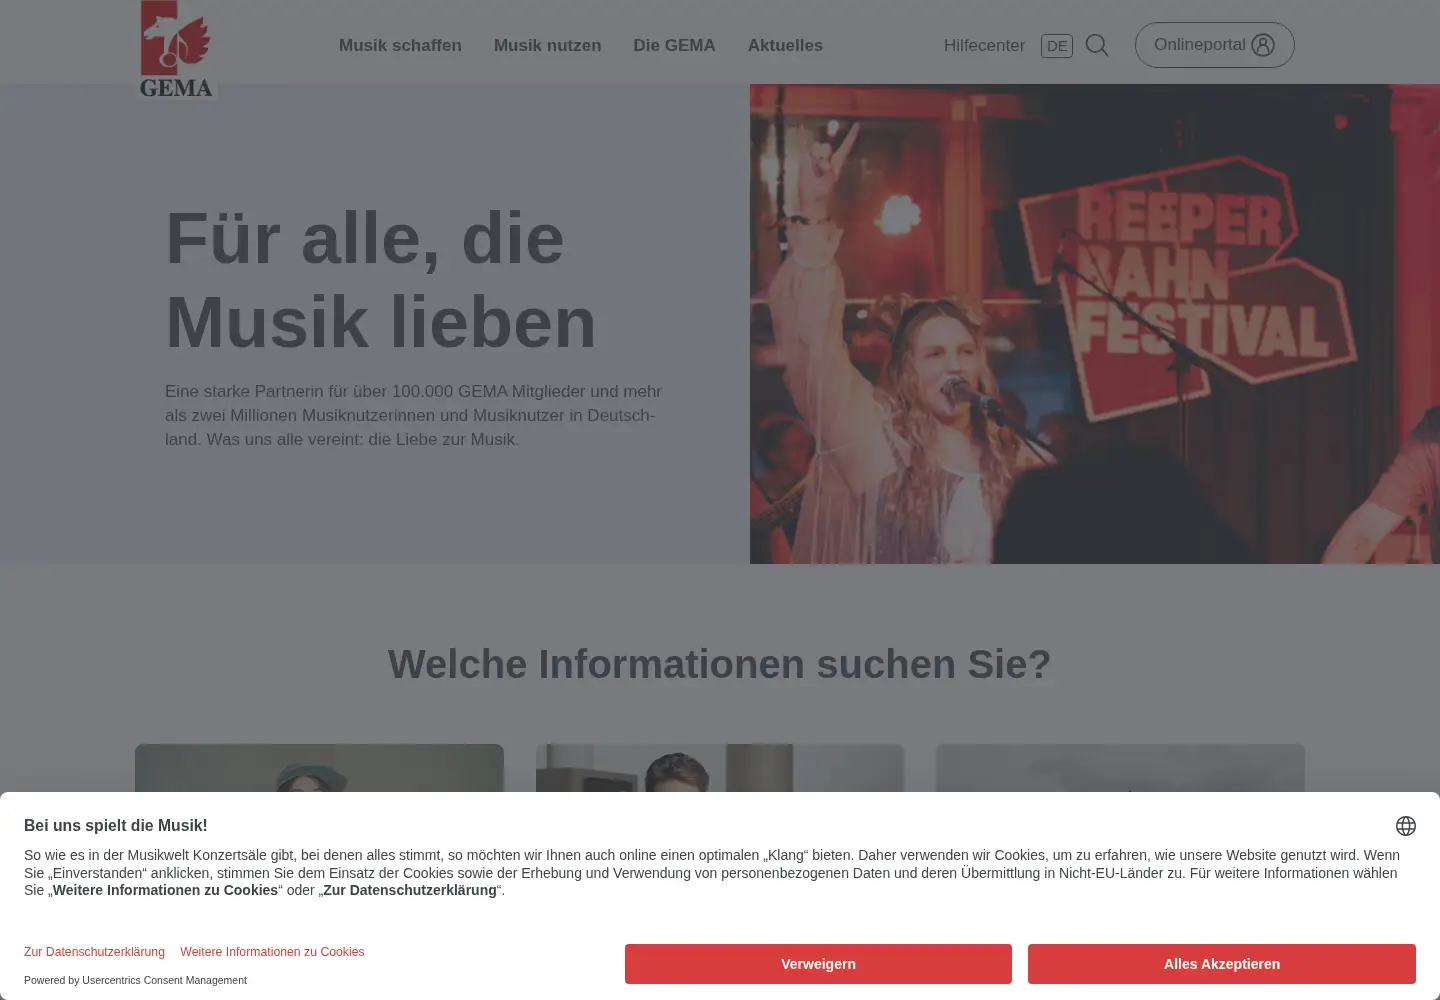Click the bold Zur Datenschutzerklärung text in the banner paragraph
1440x1000 pixels.
pyautogui.click(x=410, y=890)
